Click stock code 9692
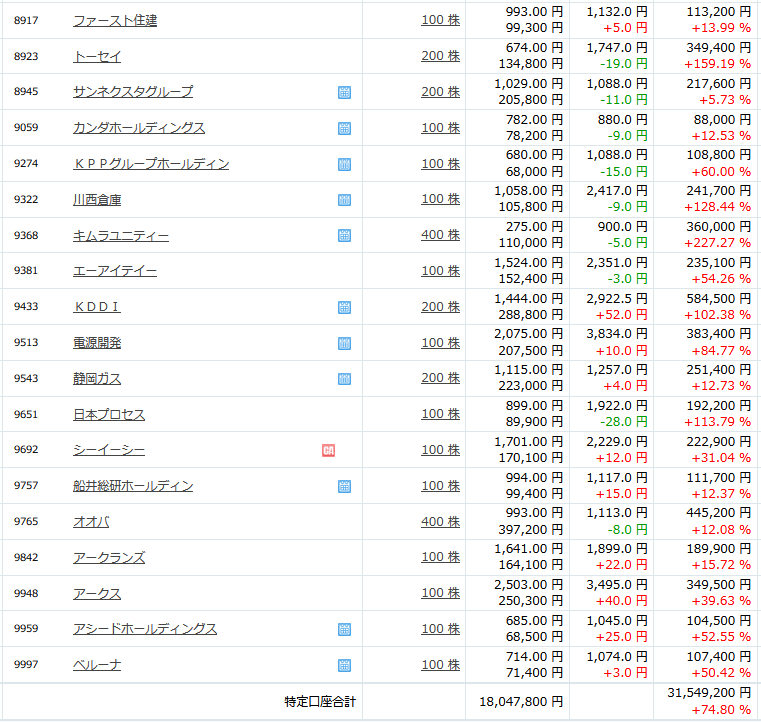This screenshot has height=722, width=761. tap(26, 449)
